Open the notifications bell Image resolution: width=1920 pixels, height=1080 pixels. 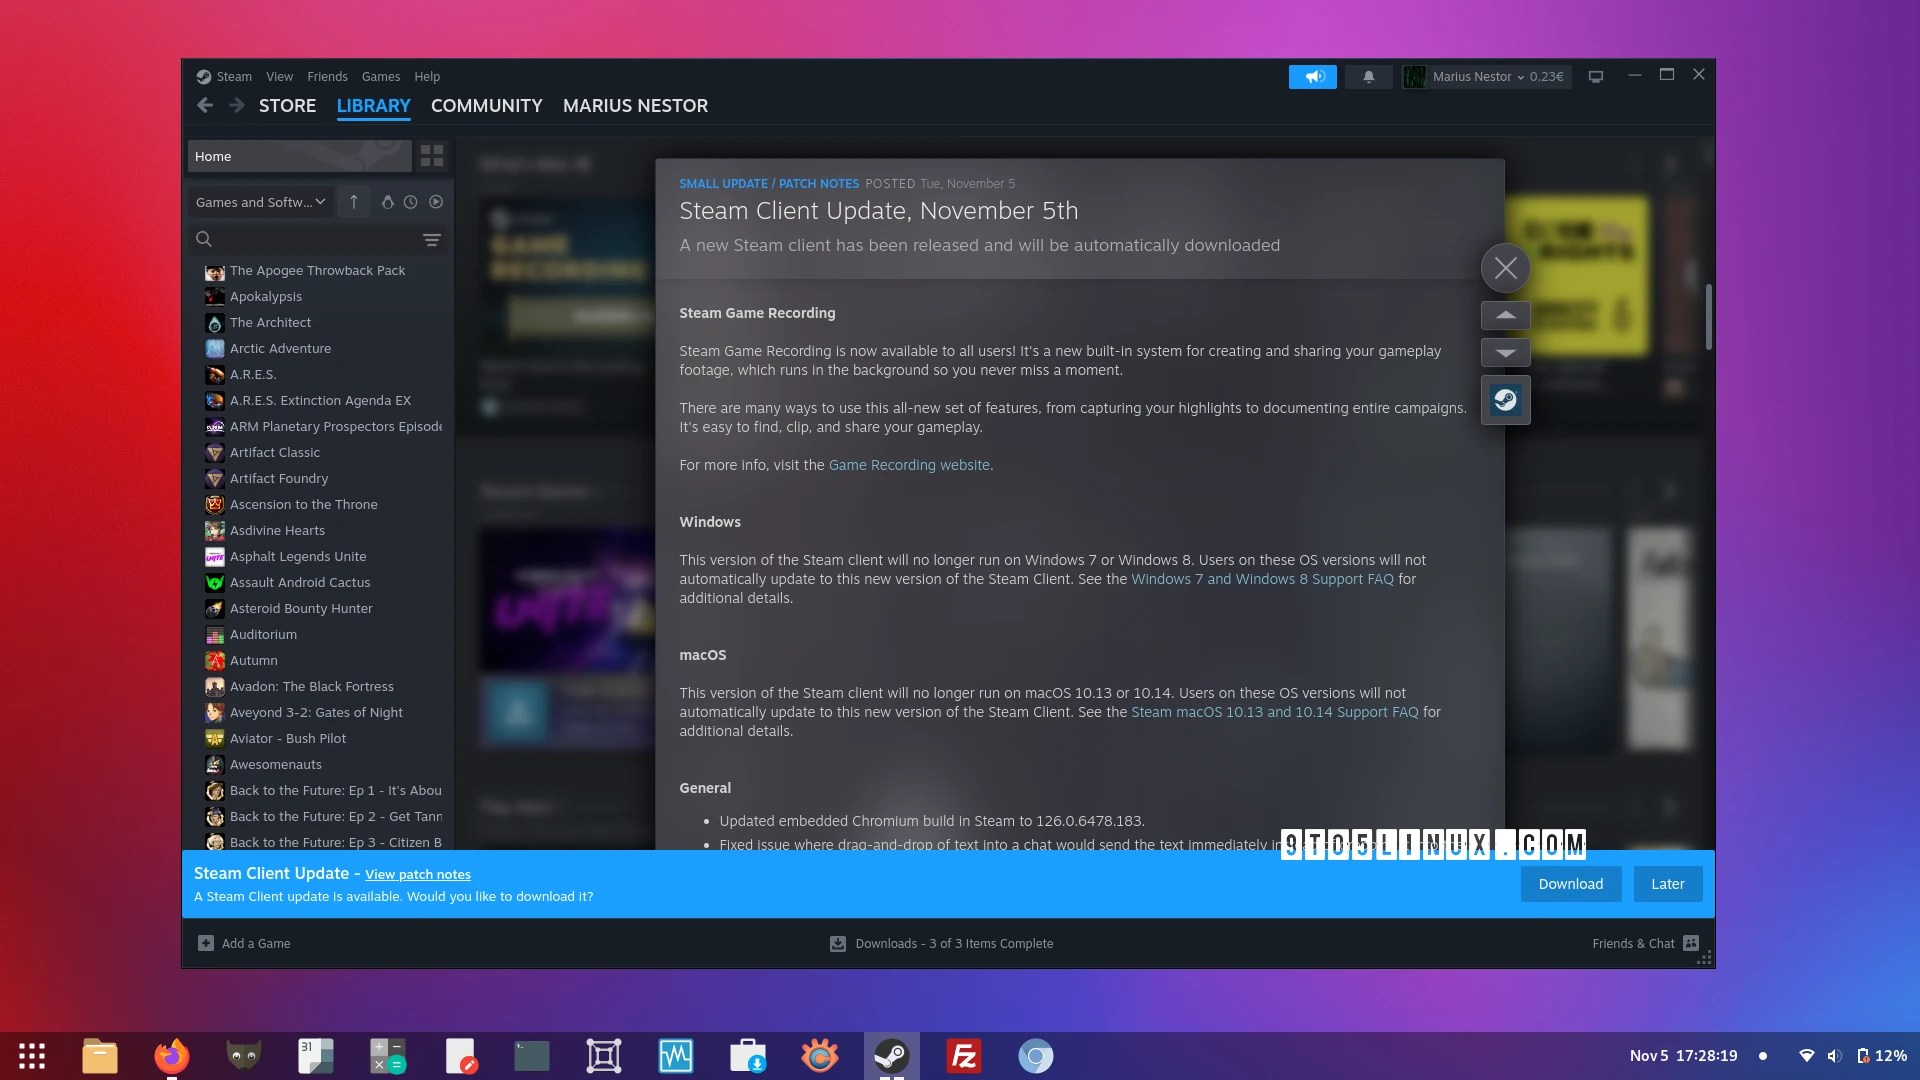click(x=1368, y=77)
